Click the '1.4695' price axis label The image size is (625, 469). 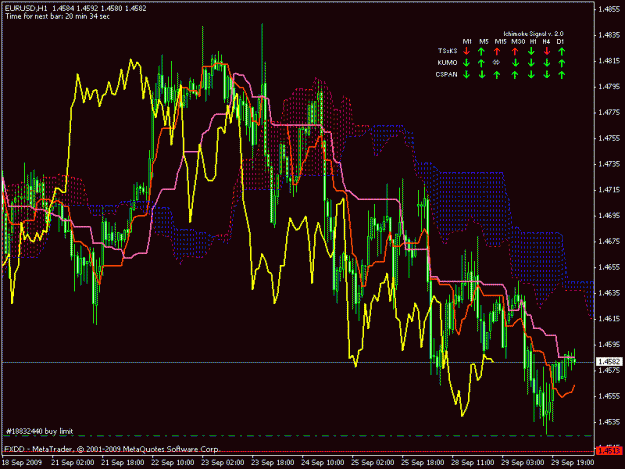(609, 216)
